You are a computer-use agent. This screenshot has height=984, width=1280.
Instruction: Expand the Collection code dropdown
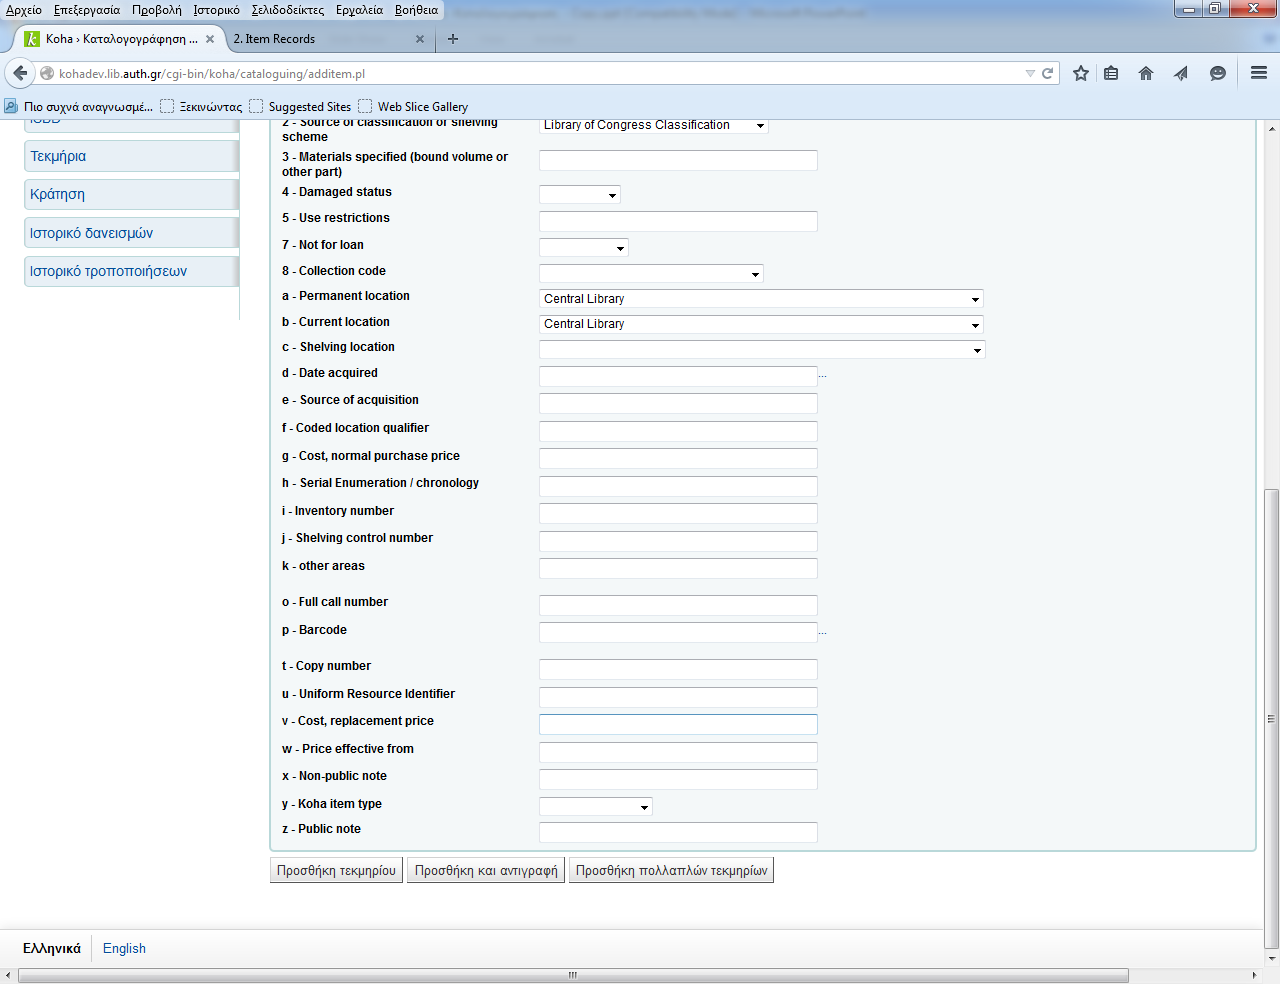click(651, 273)
